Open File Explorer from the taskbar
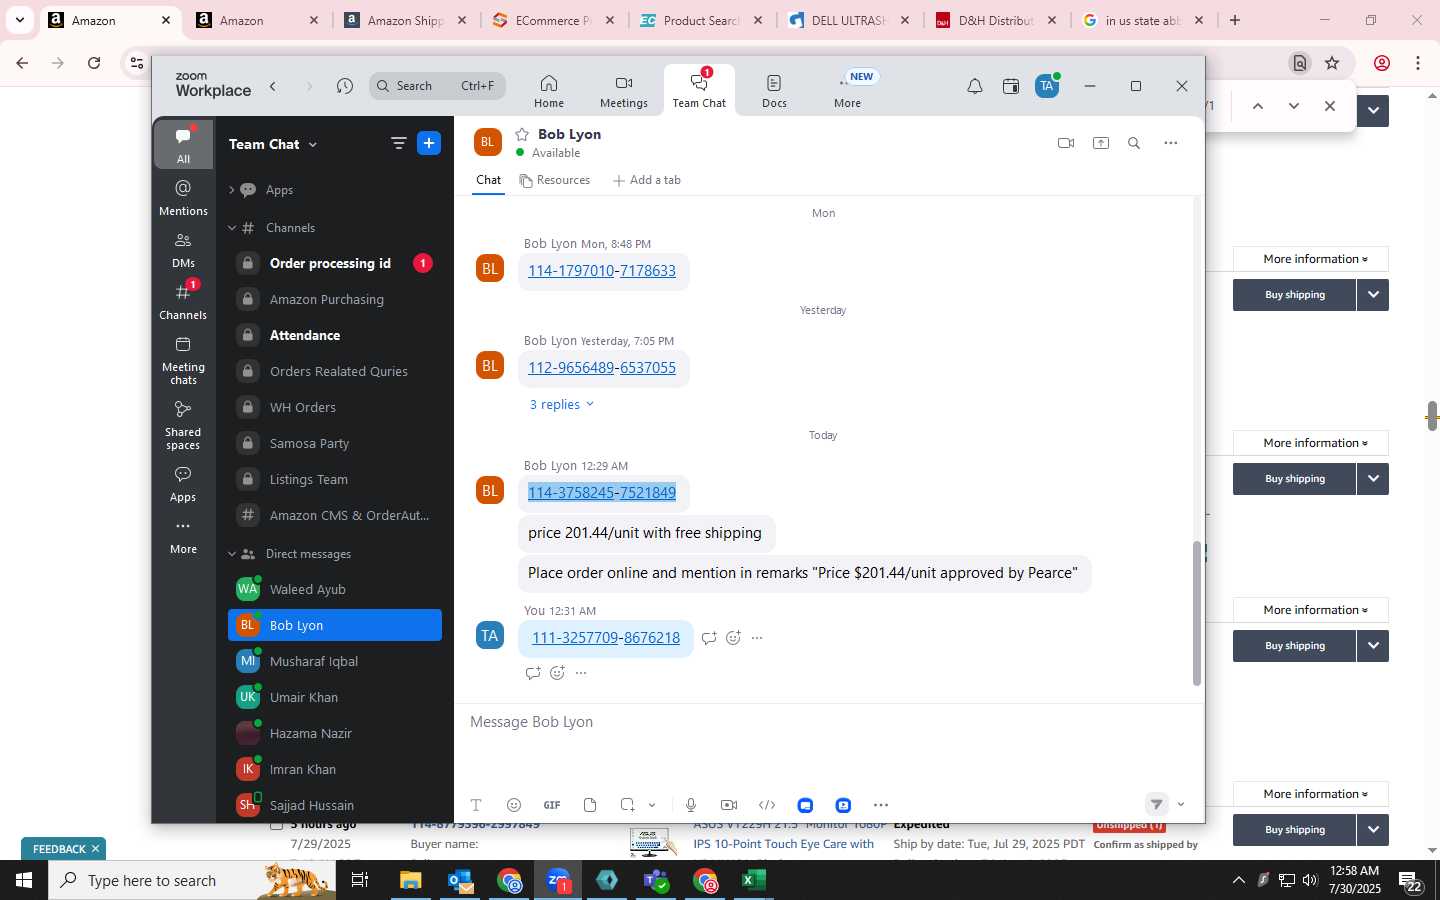Viewport: 1440px width, 900px height. point(411,880)
